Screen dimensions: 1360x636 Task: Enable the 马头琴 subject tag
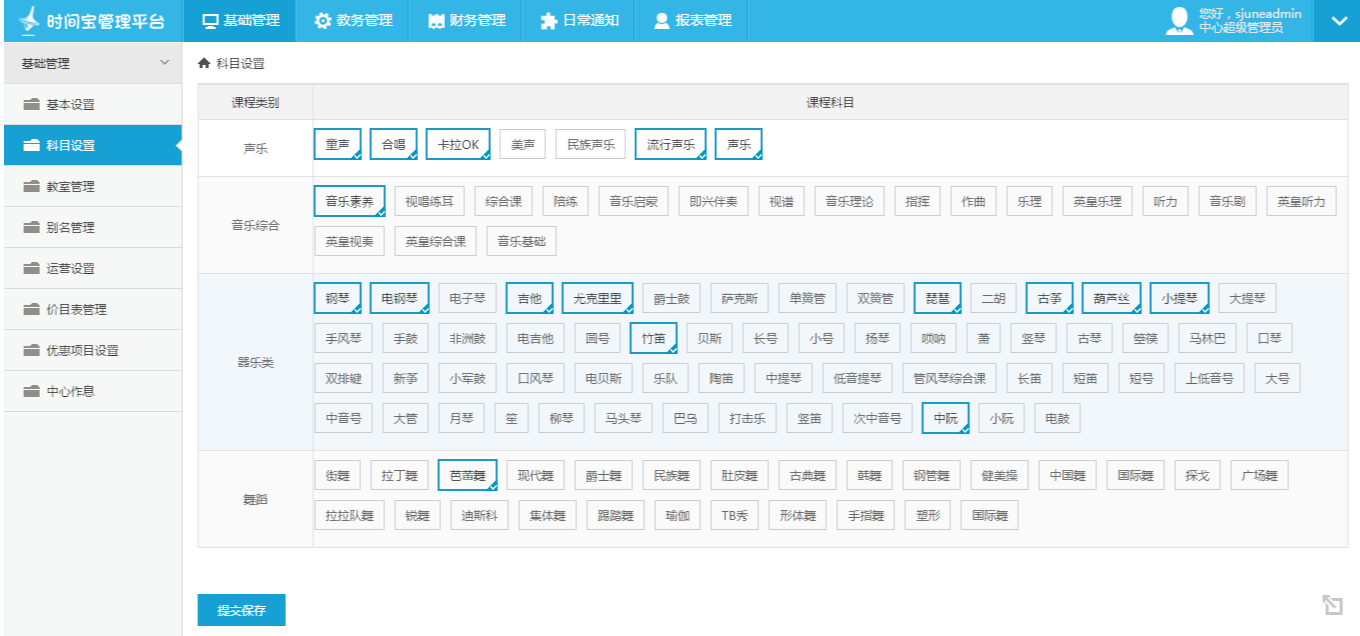click(x=624, y=418)
